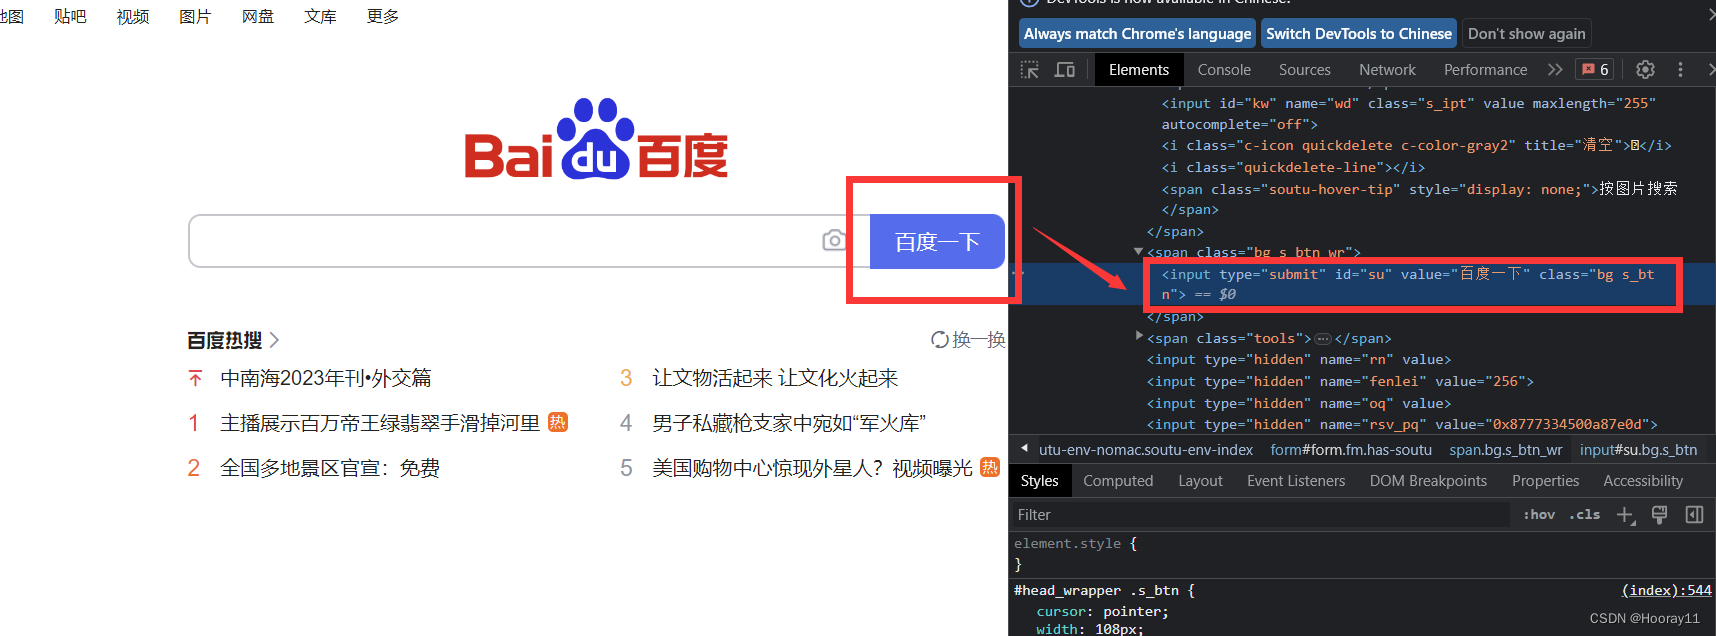Viewport: 1716px width, 636px height.
Task: Expand the span class tools node
Action: 1139,337
